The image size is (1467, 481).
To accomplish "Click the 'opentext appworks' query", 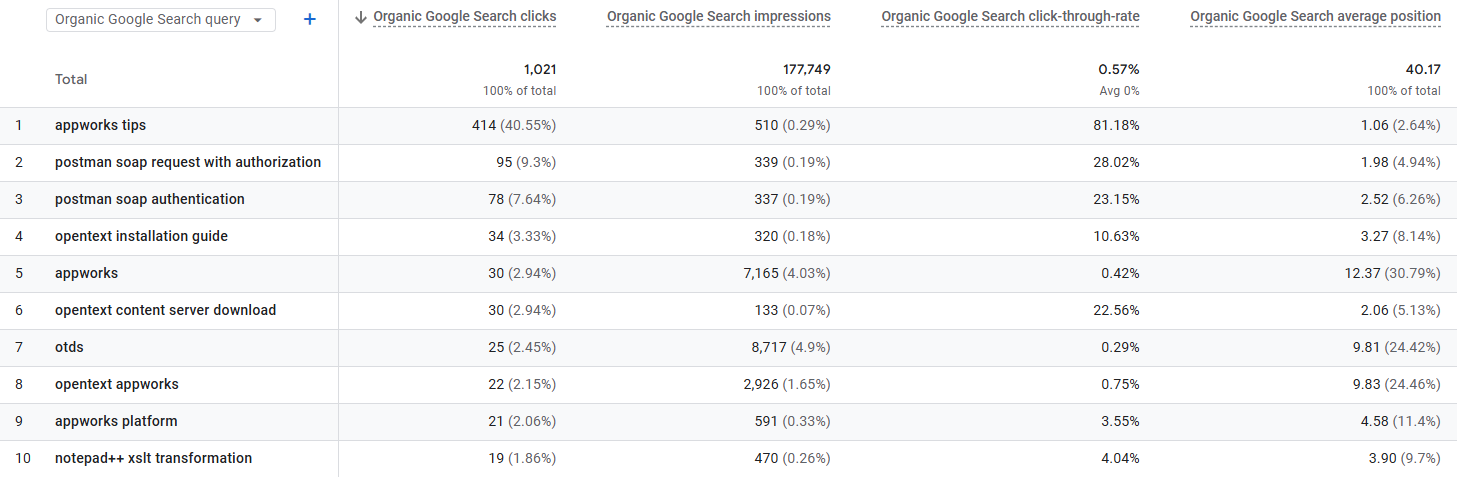I will click(117, 385).
